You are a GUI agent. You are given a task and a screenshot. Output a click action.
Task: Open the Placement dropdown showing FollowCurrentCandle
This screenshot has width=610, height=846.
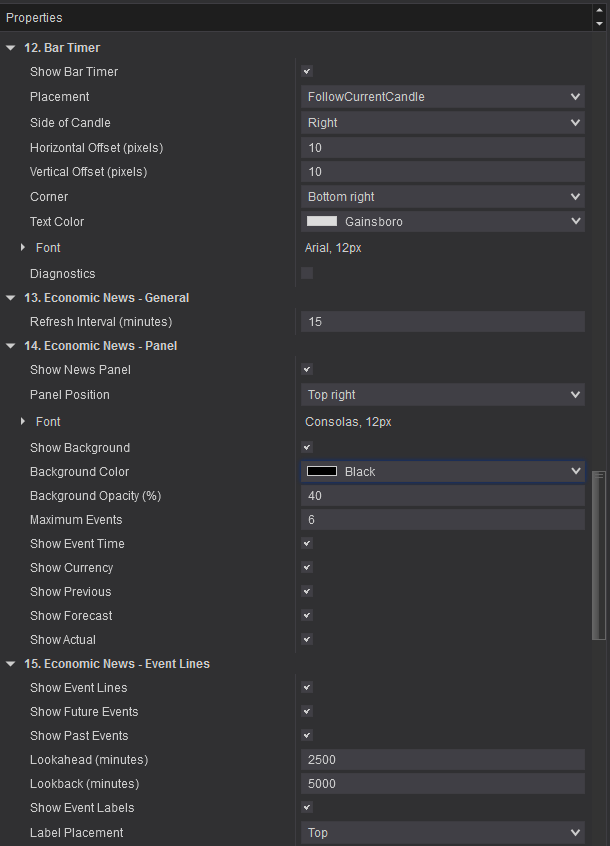[443, 97]
